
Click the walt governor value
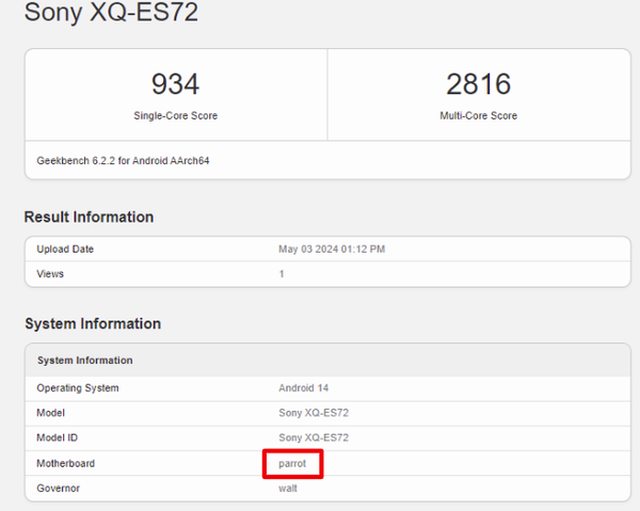pyautogui.click(x=288, y=488)
